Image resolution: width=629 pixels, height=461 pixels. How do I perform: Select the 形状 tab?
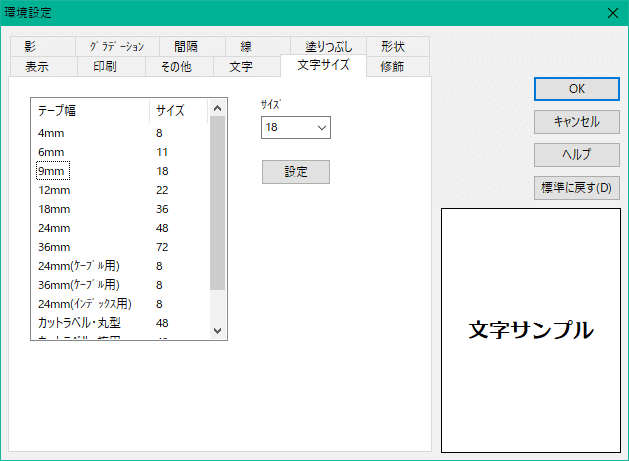point(392,46)
